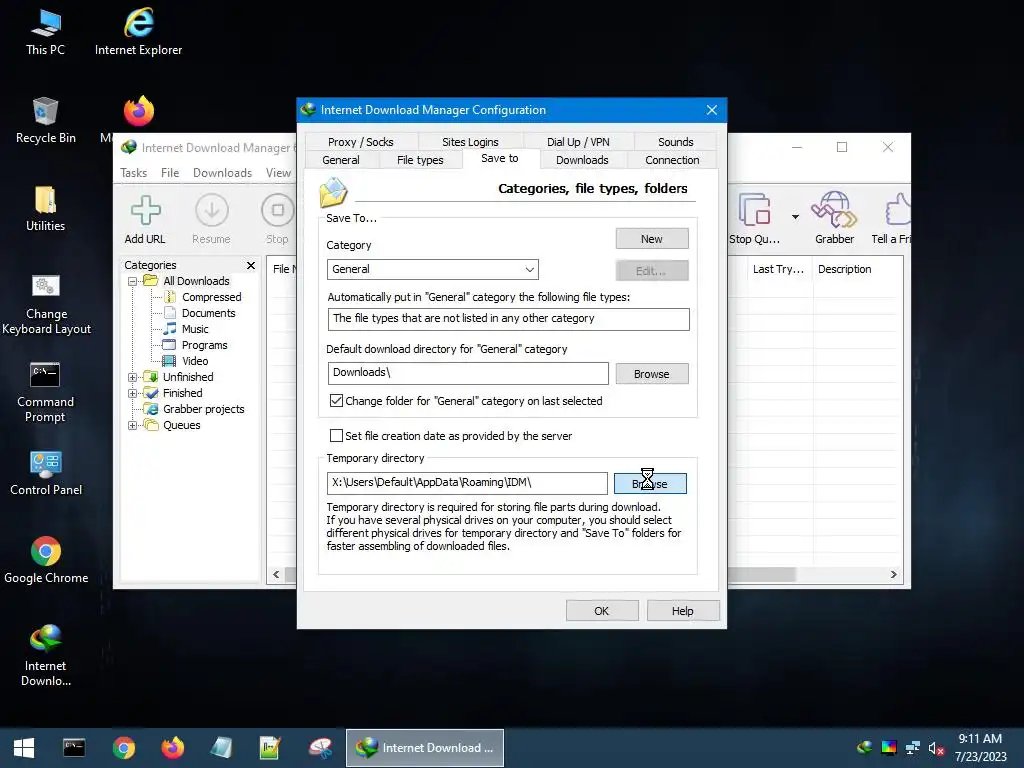Expand the Queues tree node
Screen dimensions: 1024x768
tap(133, 425)
